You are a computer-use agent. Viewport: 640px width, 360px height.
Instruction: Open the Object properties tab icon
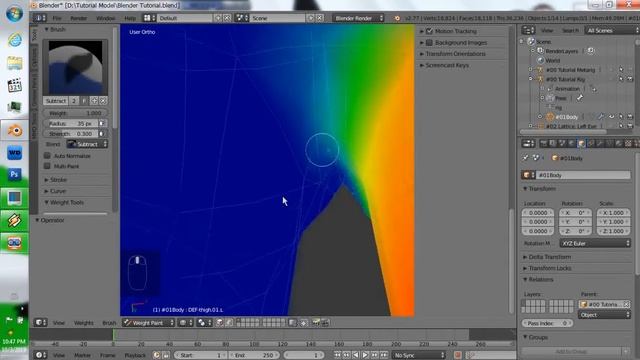click(x=581, y=143)
